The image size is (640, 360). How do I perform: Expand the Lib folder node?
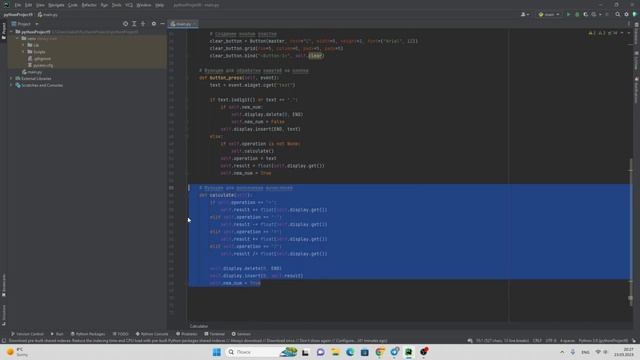click(x=24, y=45)
